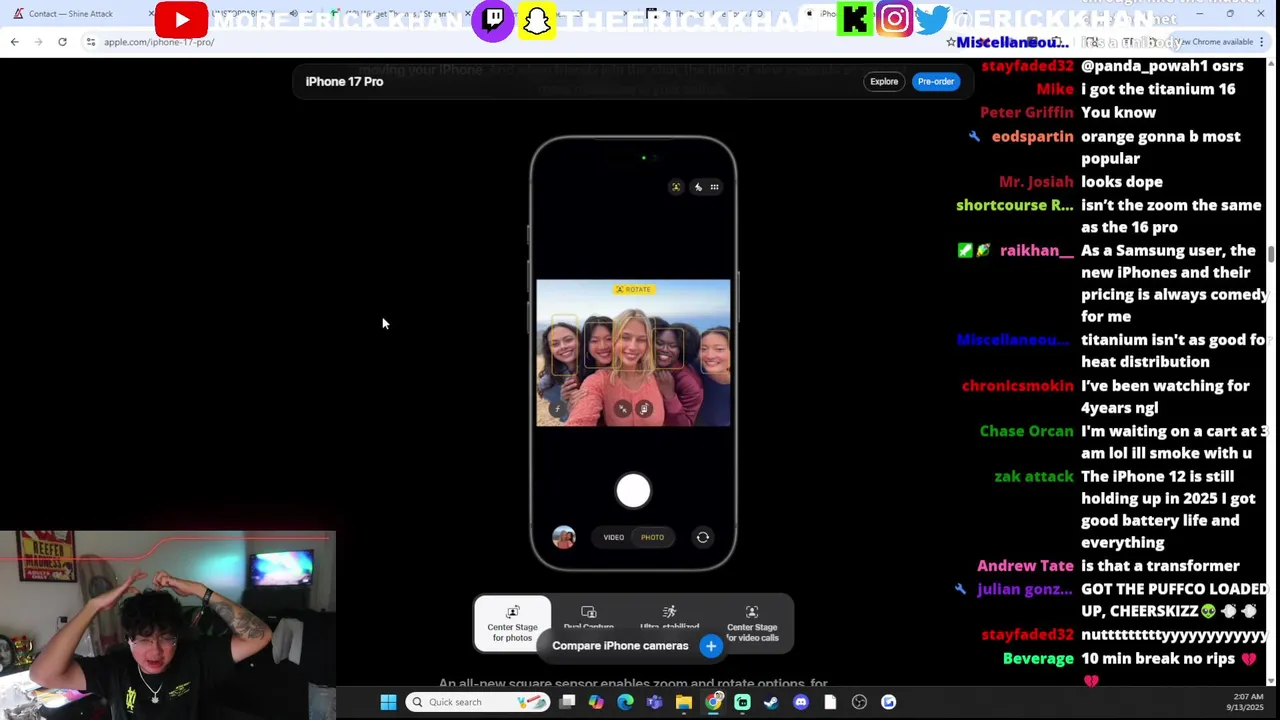The width and height of the screenshot is (1280, 720).
Task: Open last photo thumbnail in phone camera
Action: 564,538
